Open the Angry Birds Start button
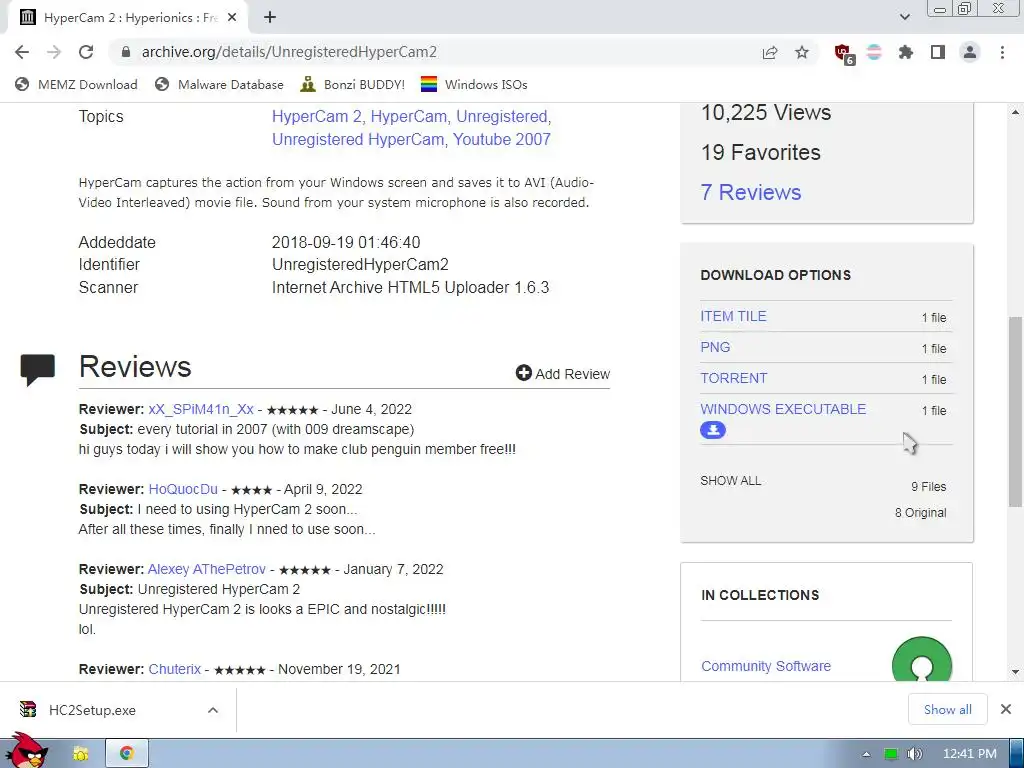 26,750
